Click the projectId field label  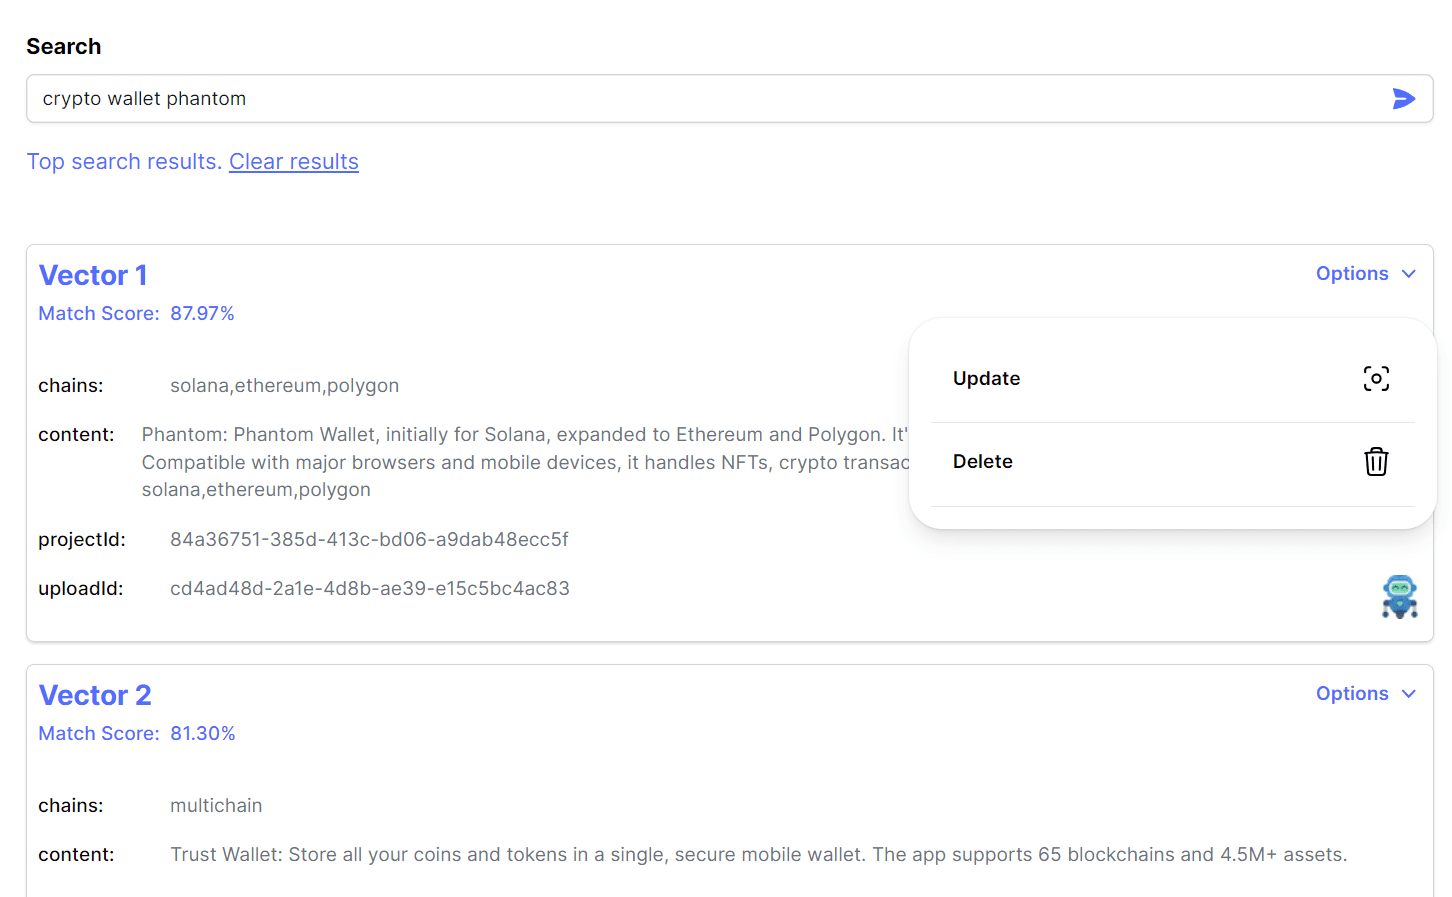click(82, 540)
